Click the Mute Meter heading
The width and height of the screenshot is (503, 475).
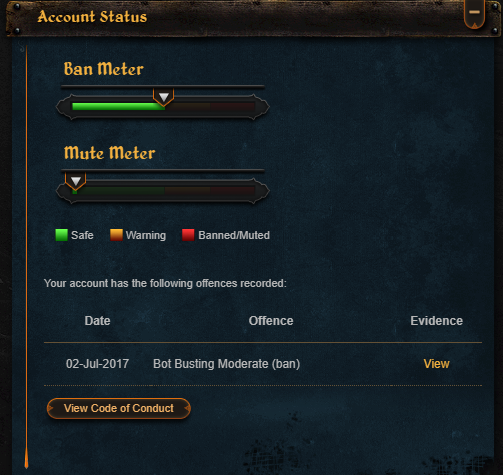109,153
